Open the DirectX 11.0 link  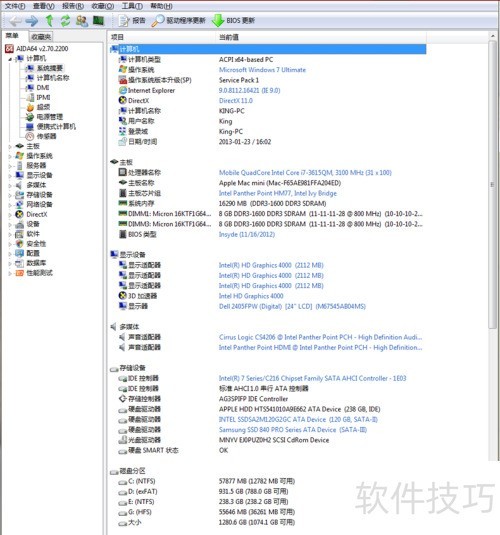pyautogui.click(x=235, y=101)
